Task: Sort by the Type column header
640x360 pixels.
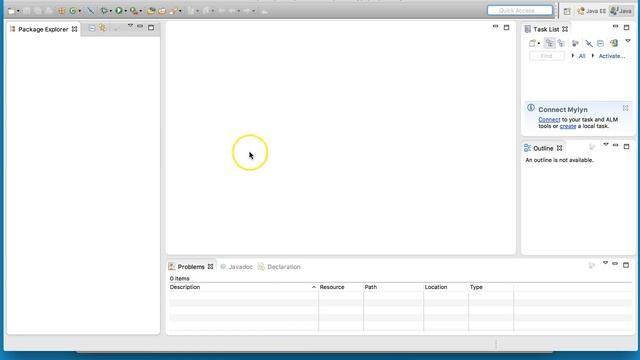Action: click(491, 287)
